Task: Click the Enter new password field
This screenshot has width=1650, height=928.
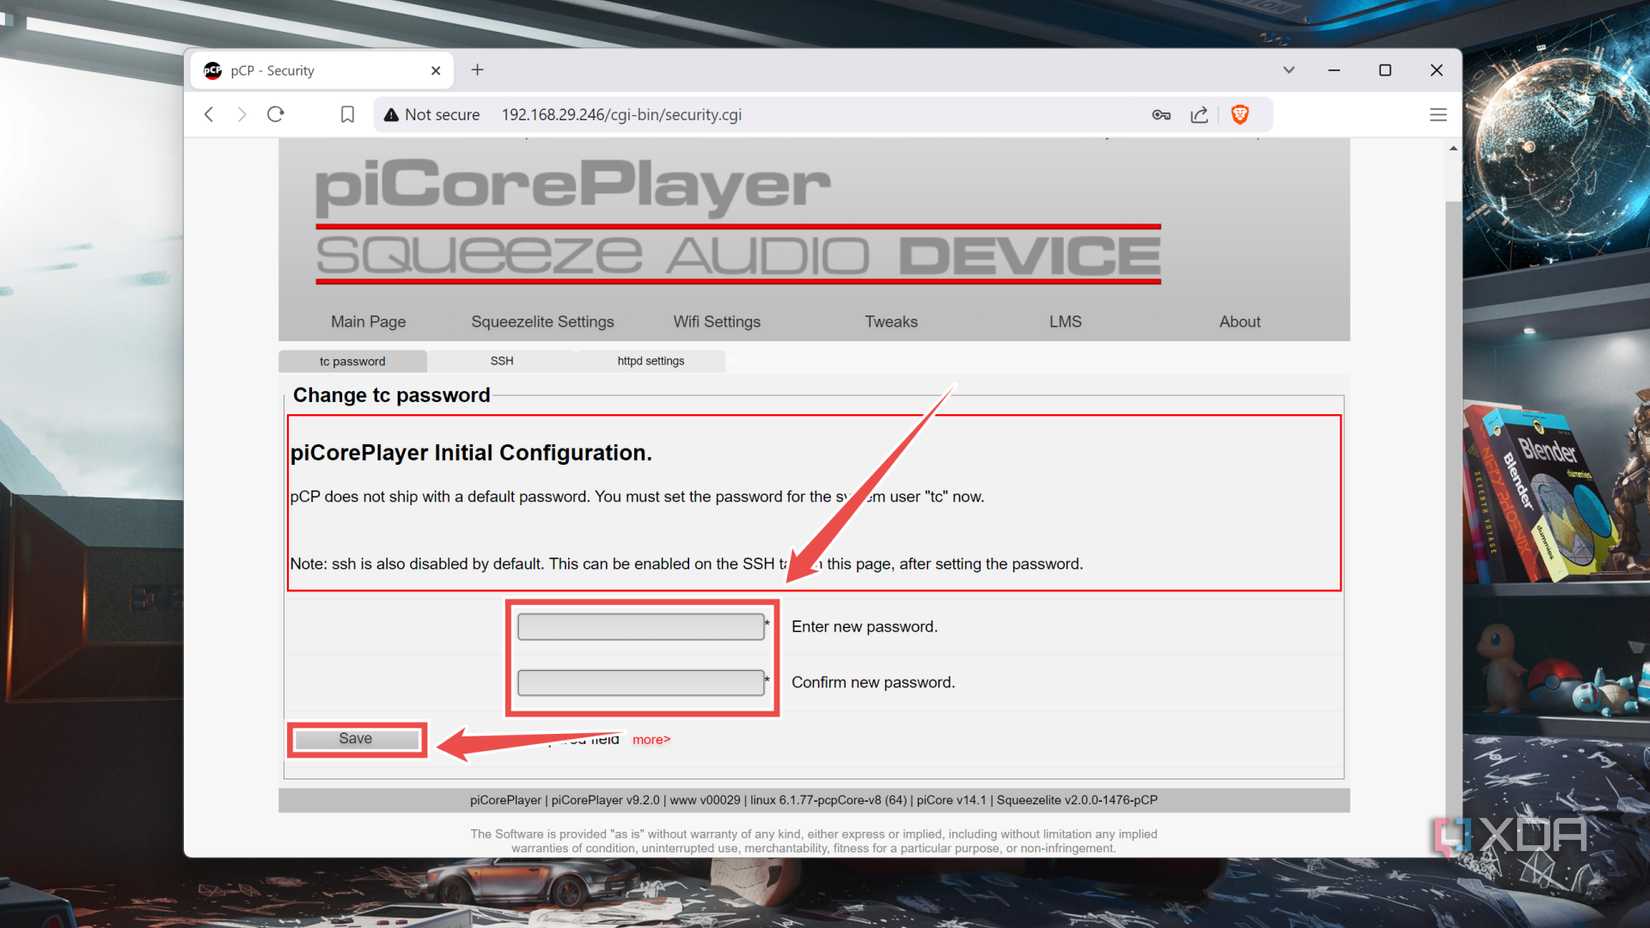Action: point(640,626)
